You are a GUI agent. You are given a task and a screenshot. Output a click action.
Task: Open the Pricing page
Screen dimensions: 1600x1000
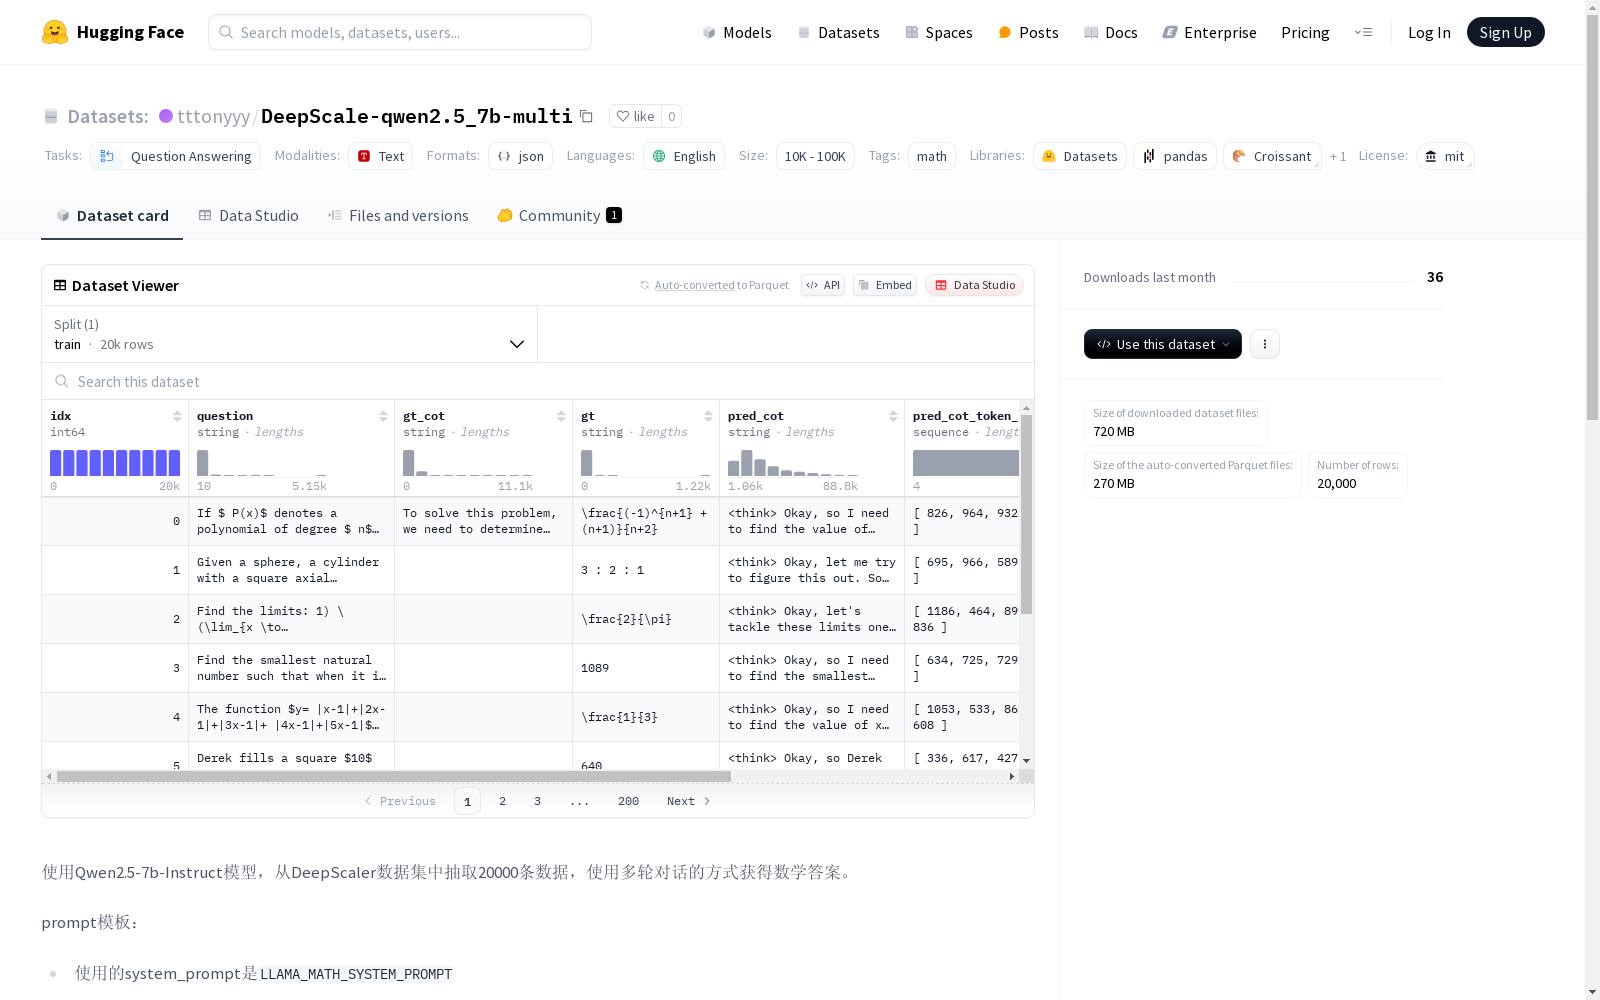[1305, 32]
